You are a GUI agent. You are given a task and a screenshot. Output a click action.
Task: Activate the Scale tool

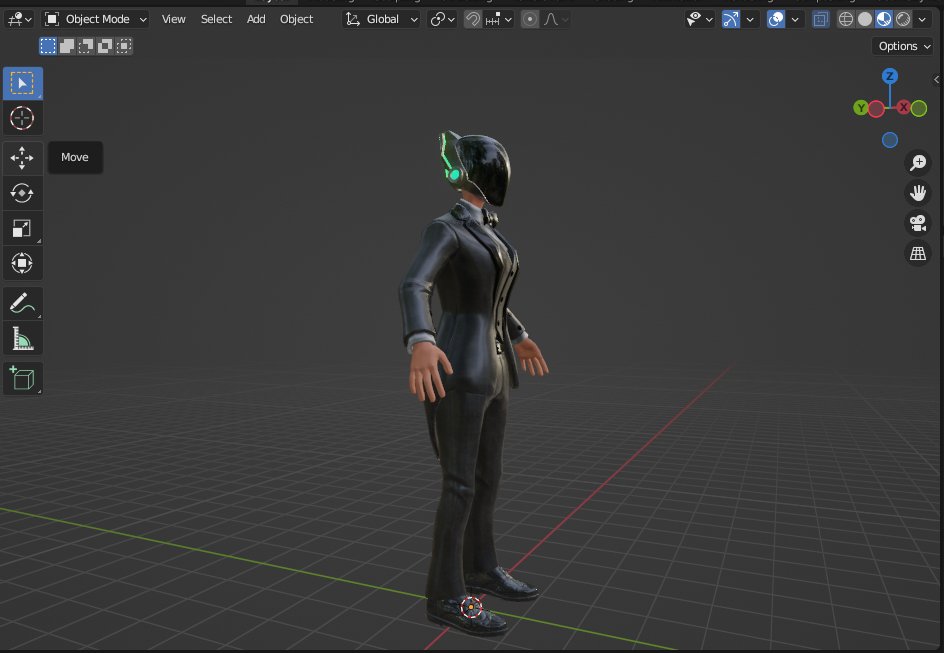click(22, 228)
